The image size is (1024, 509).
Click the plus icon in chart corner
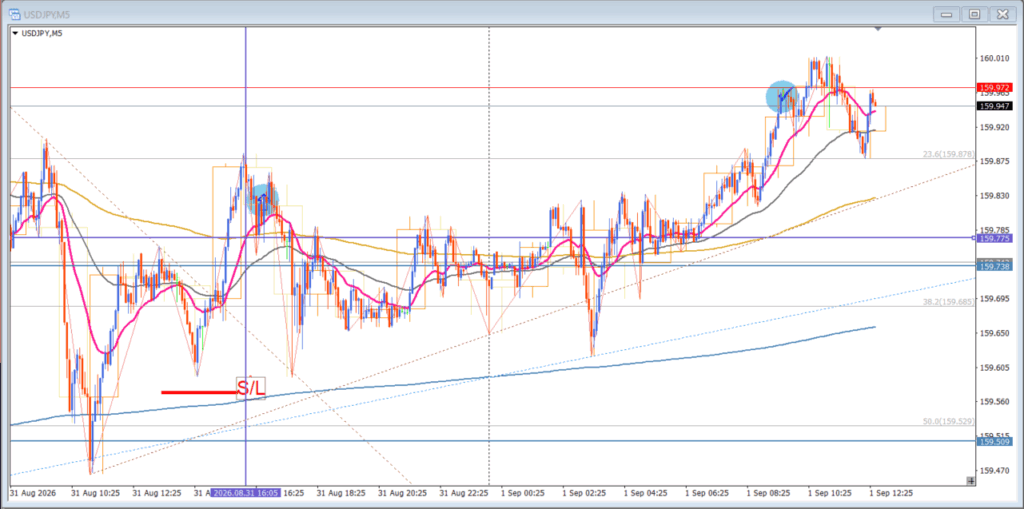point(971,481)
